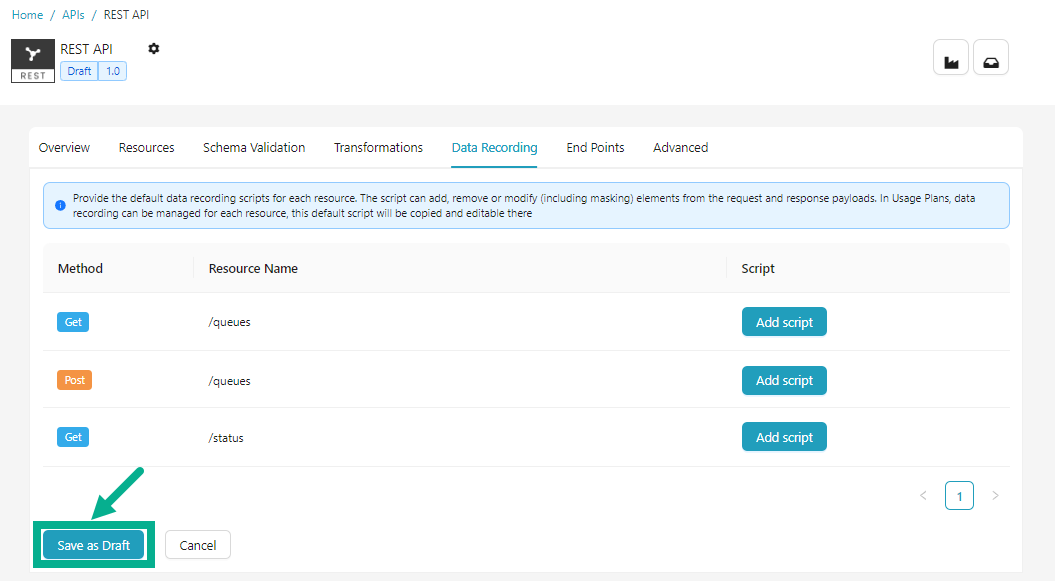
Task: Click the inbox tray icon button
Action: click(990, 58)
